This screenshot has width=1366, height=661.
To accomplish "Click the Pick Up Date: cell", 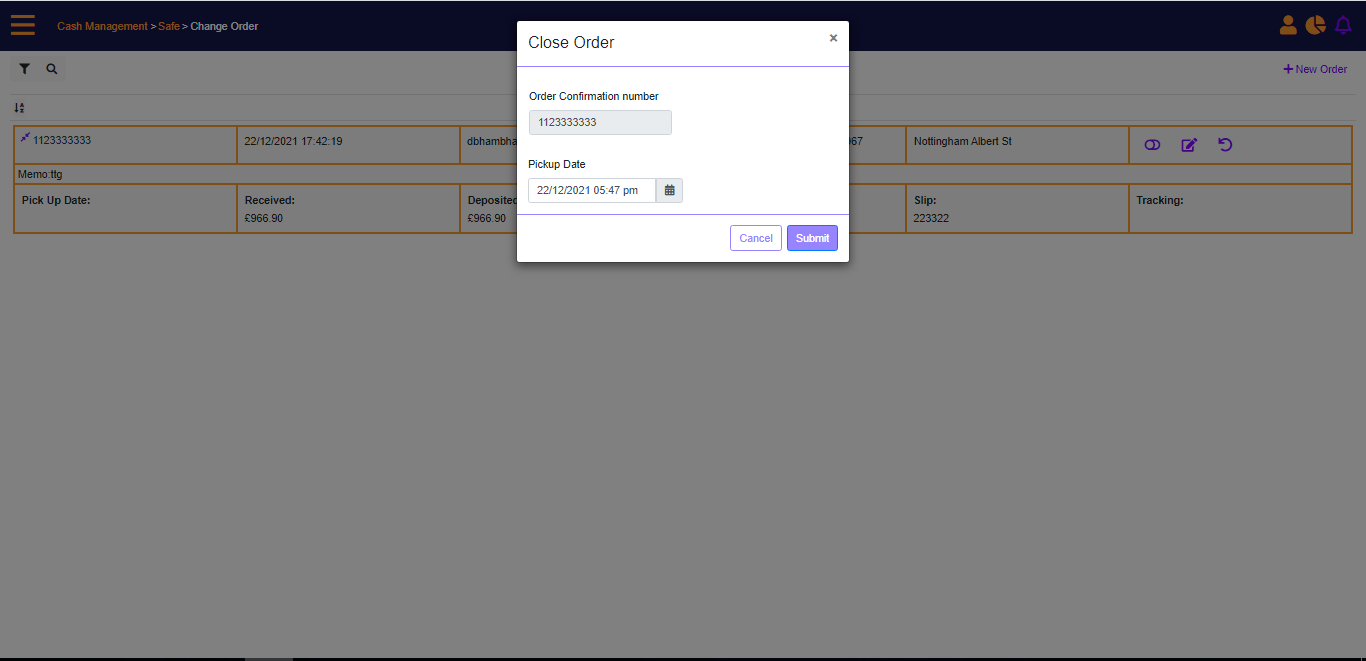I will pyautogui.click(x=125, y=208).
